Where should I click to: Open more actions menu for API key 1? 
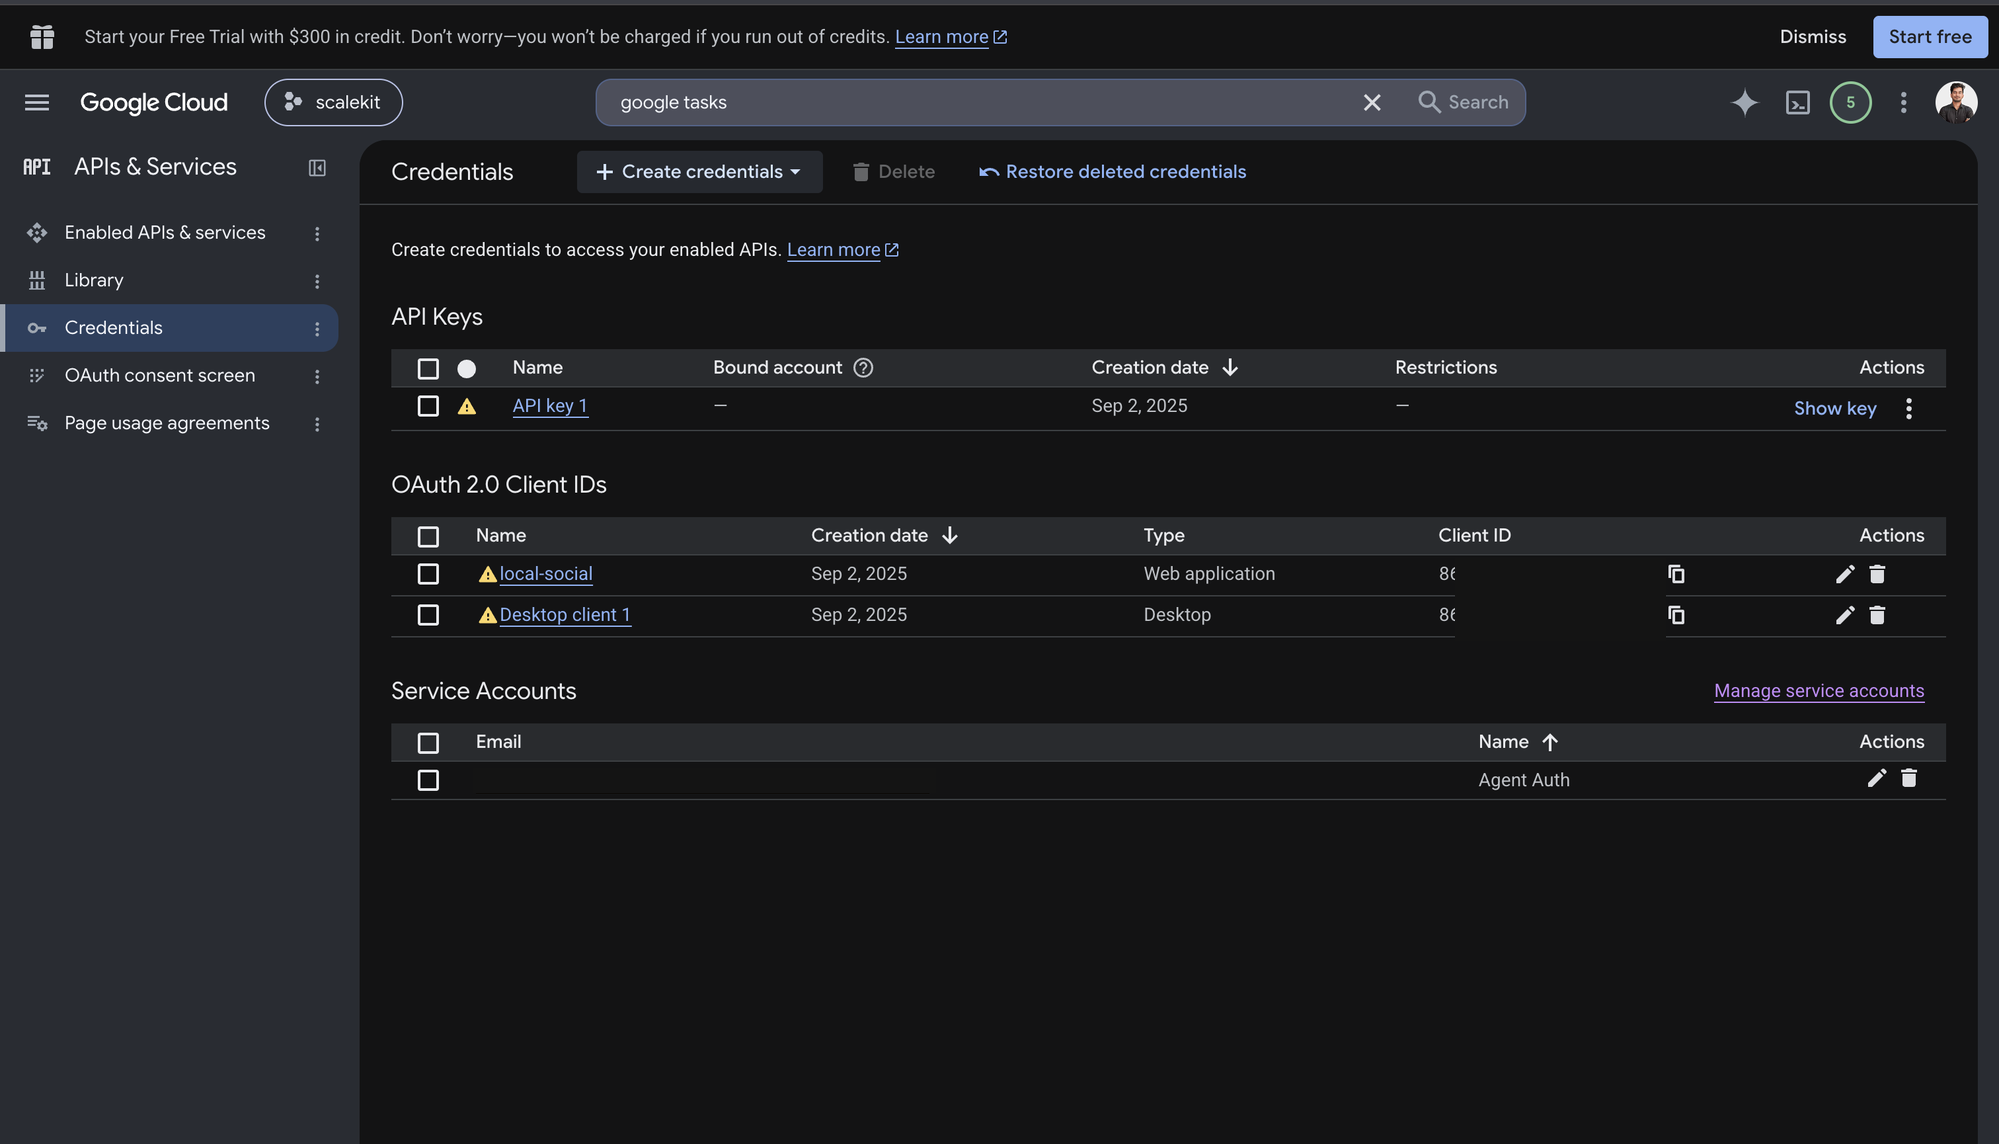(x=1909, y=408)
